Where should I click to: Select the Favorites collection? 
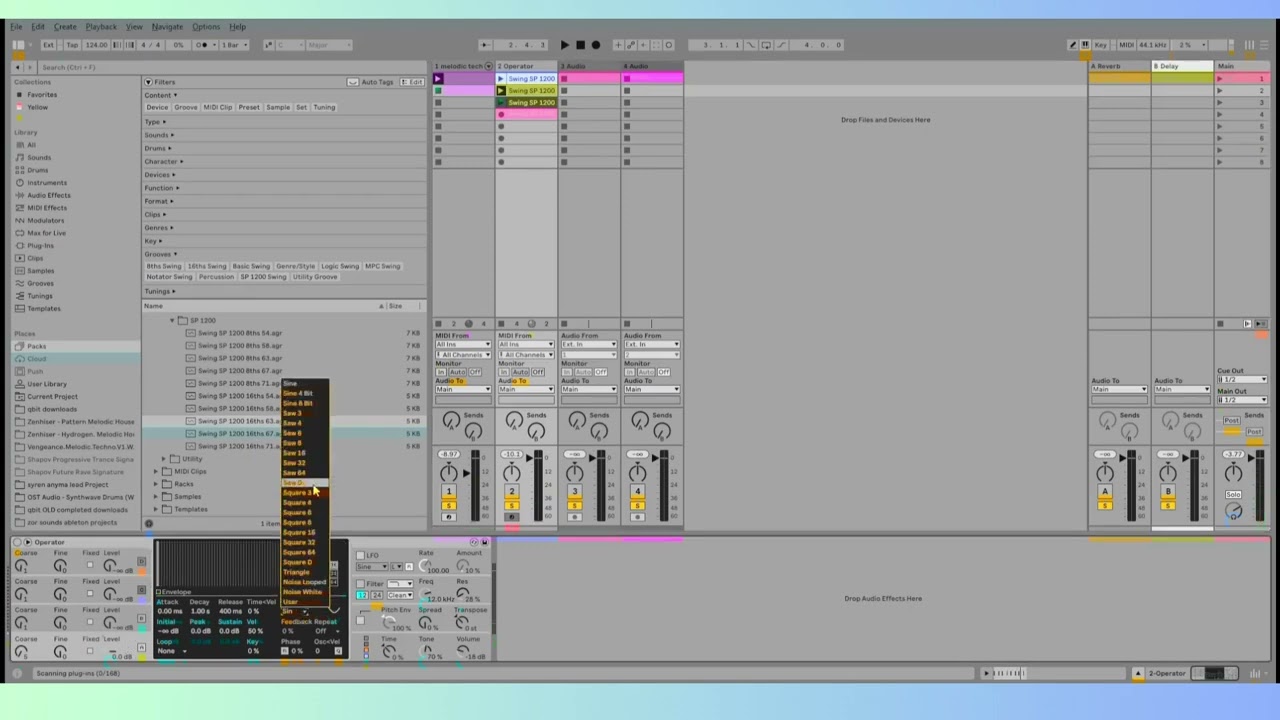tap(41, 95)
